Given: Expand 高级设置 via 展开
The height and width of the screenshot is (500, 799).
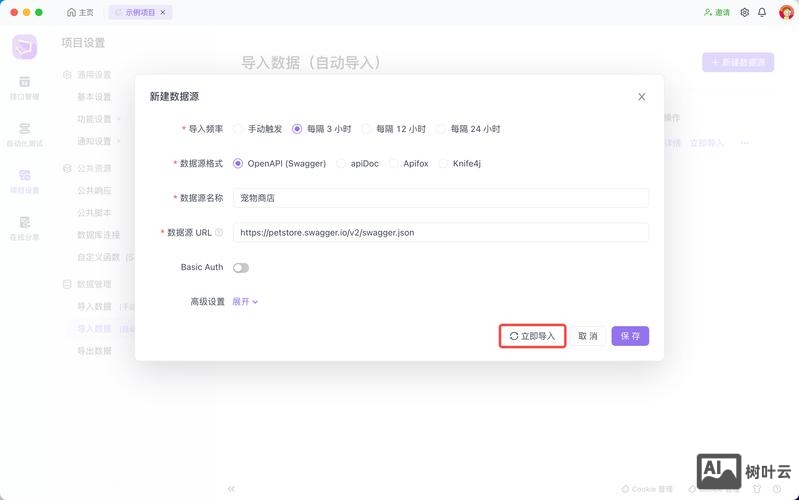Looking at the screenshot, I should 245,302.
